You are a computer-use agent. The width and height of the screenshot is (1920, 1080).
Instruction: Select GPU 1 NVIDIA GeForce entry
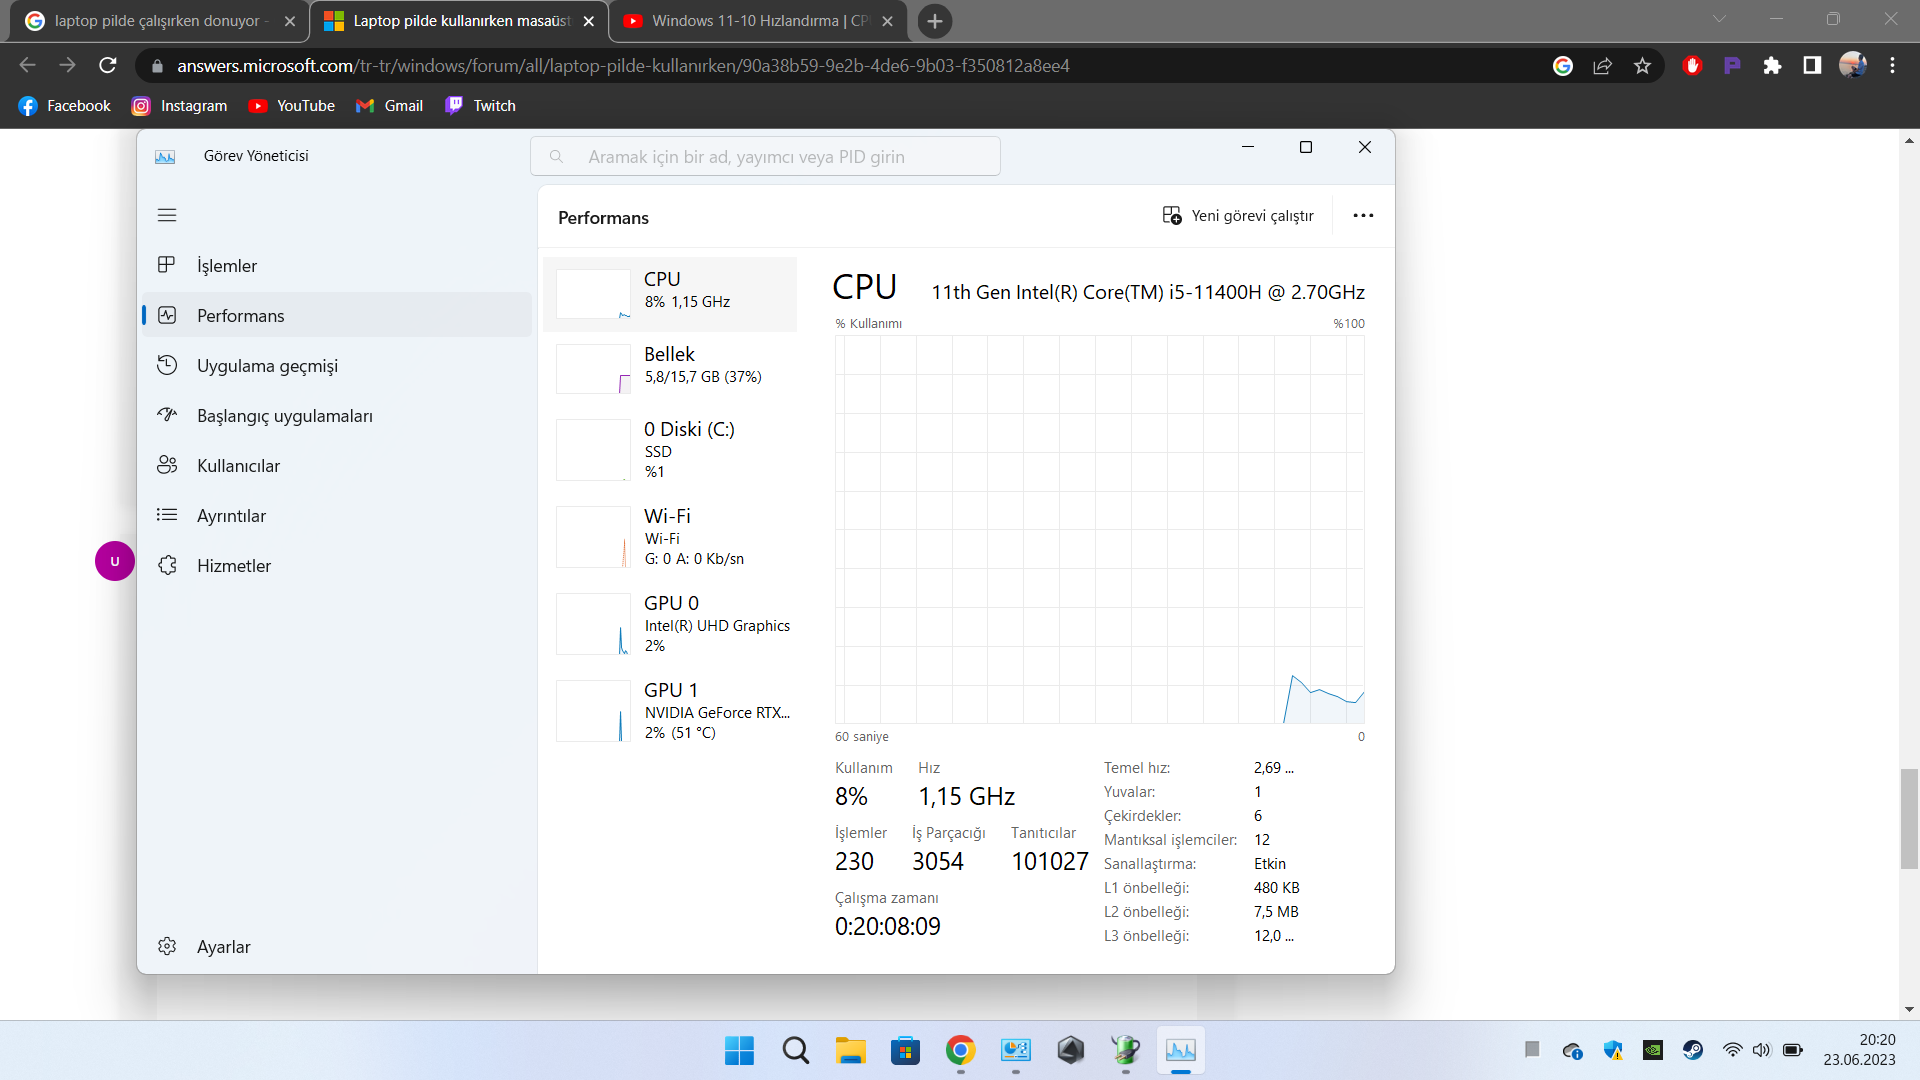pyautogui.click(x=670, y=711)
